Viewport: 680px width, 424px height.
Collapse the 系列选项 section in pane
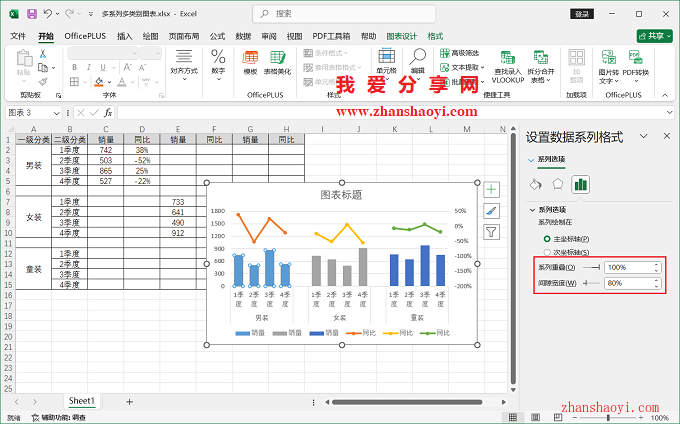(533, 210)
